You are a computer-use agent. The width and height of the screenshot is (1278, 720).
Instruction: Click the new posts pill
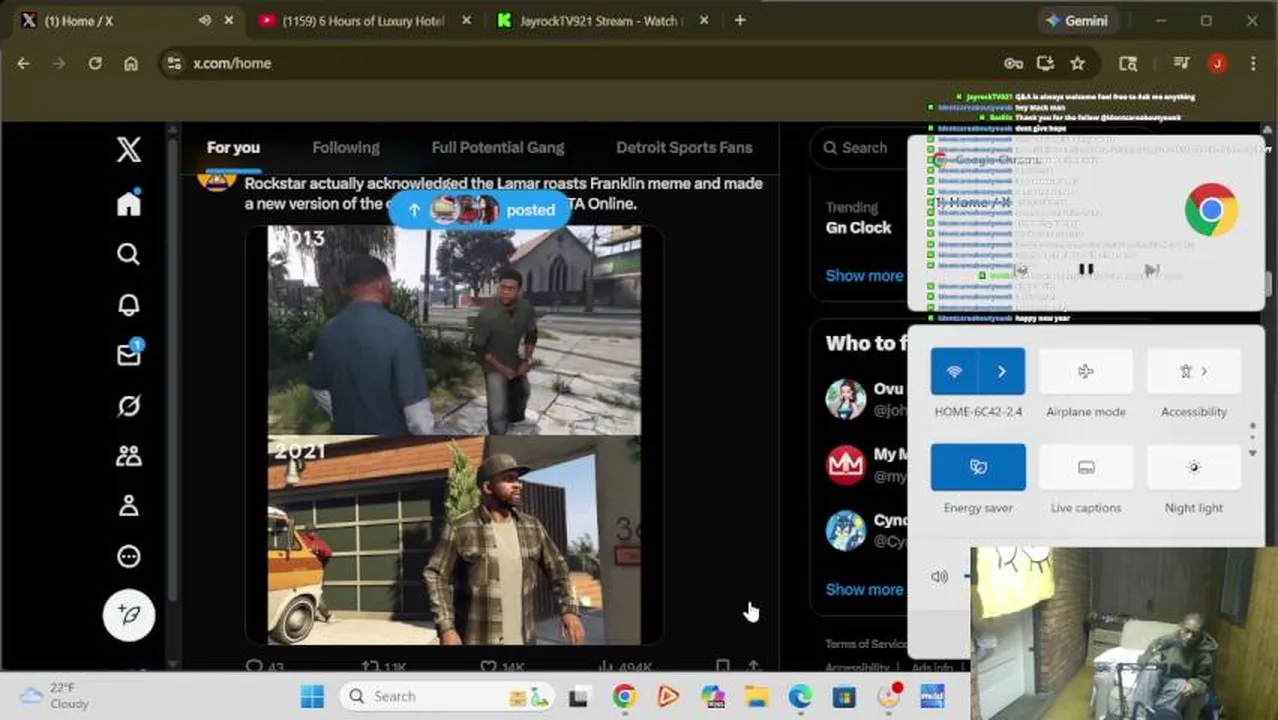(478, 210)
